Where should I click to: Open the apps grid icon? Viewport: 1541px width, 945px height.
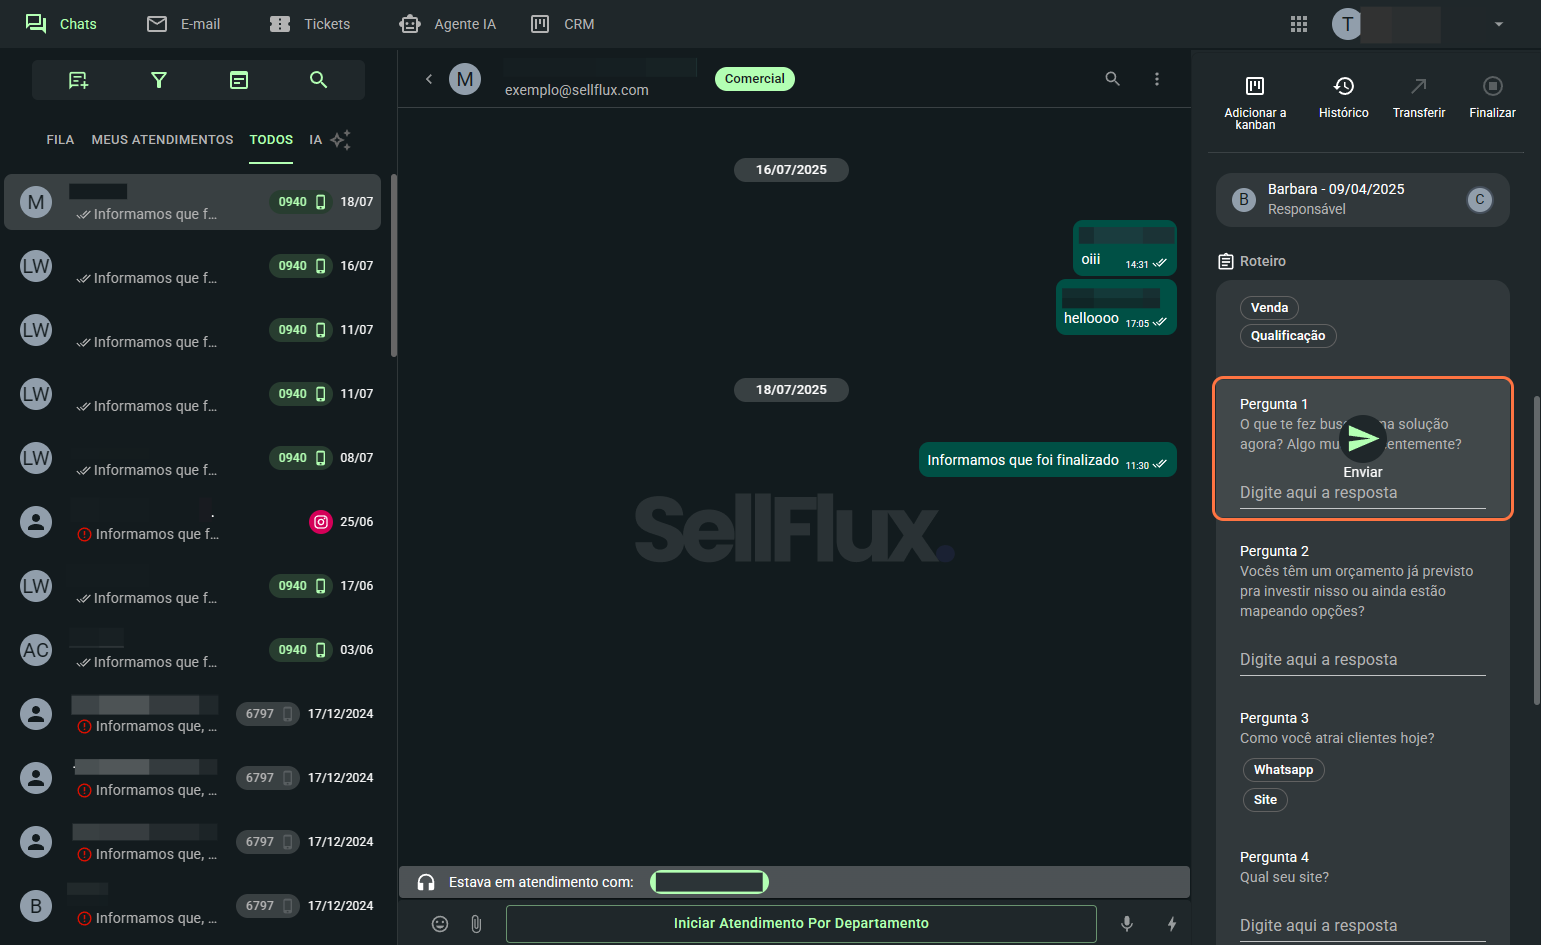(1299, 24)
